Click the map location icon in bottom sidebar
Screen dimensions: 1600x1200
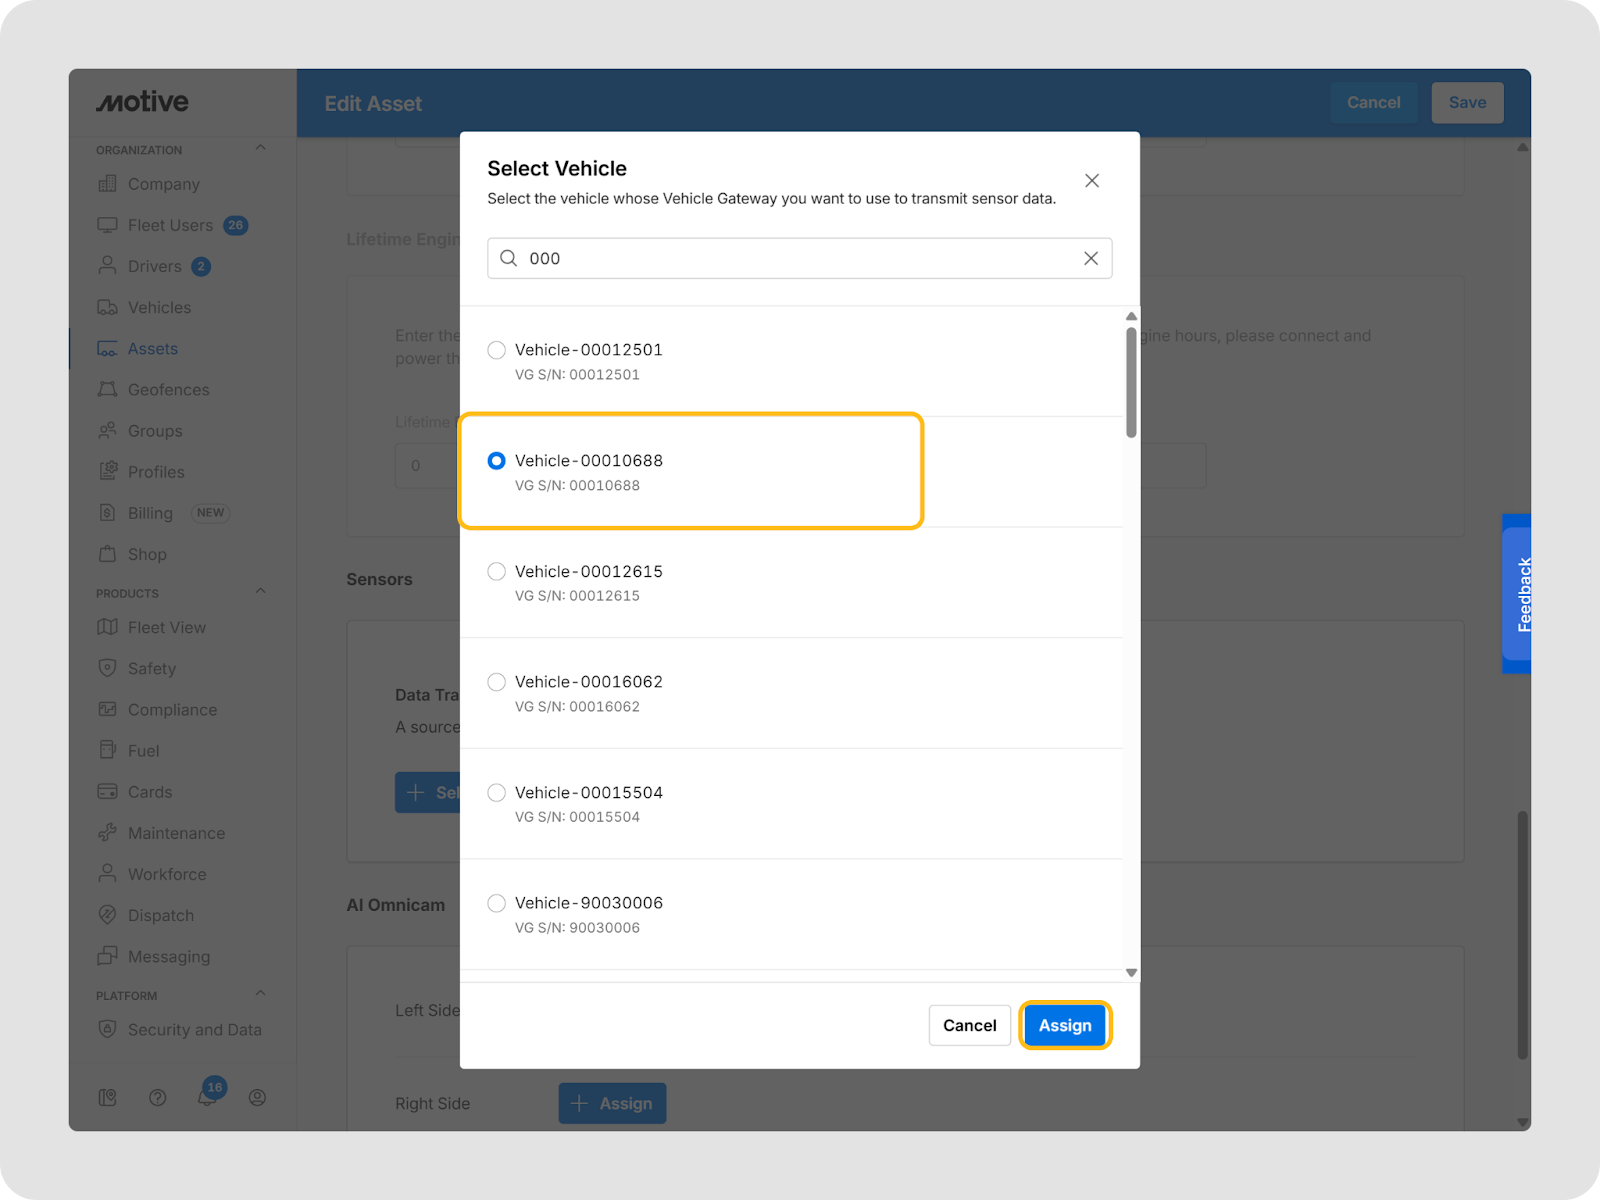pyautogui.click(x=108, y=1097)
